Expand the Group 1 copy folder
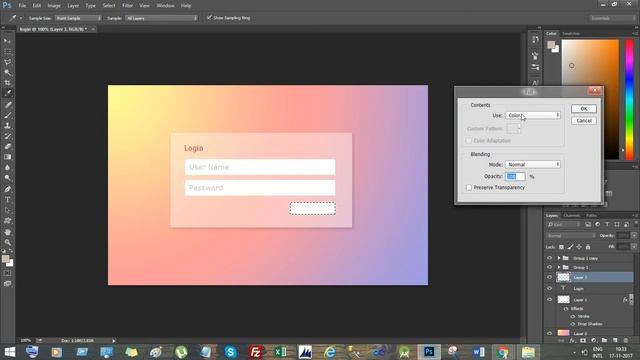The height and width of the screenshot is (360, 640). [x=559, y=258]
